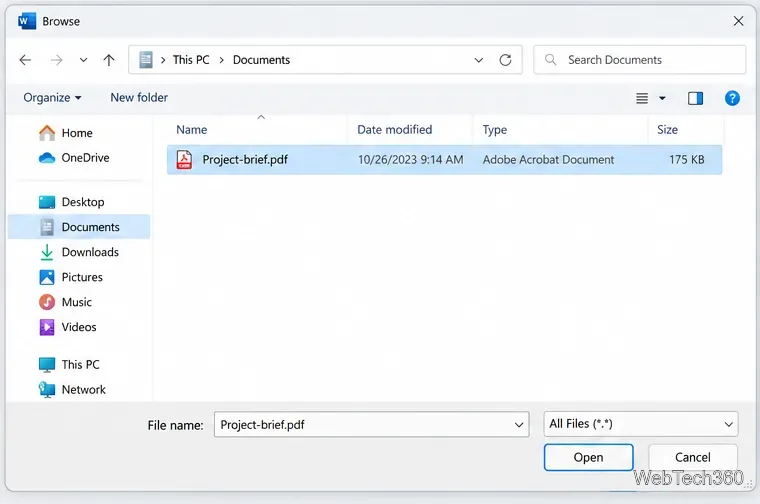The image size is (760, 504).
Task: Create a New folder
Action: (139, 97)
